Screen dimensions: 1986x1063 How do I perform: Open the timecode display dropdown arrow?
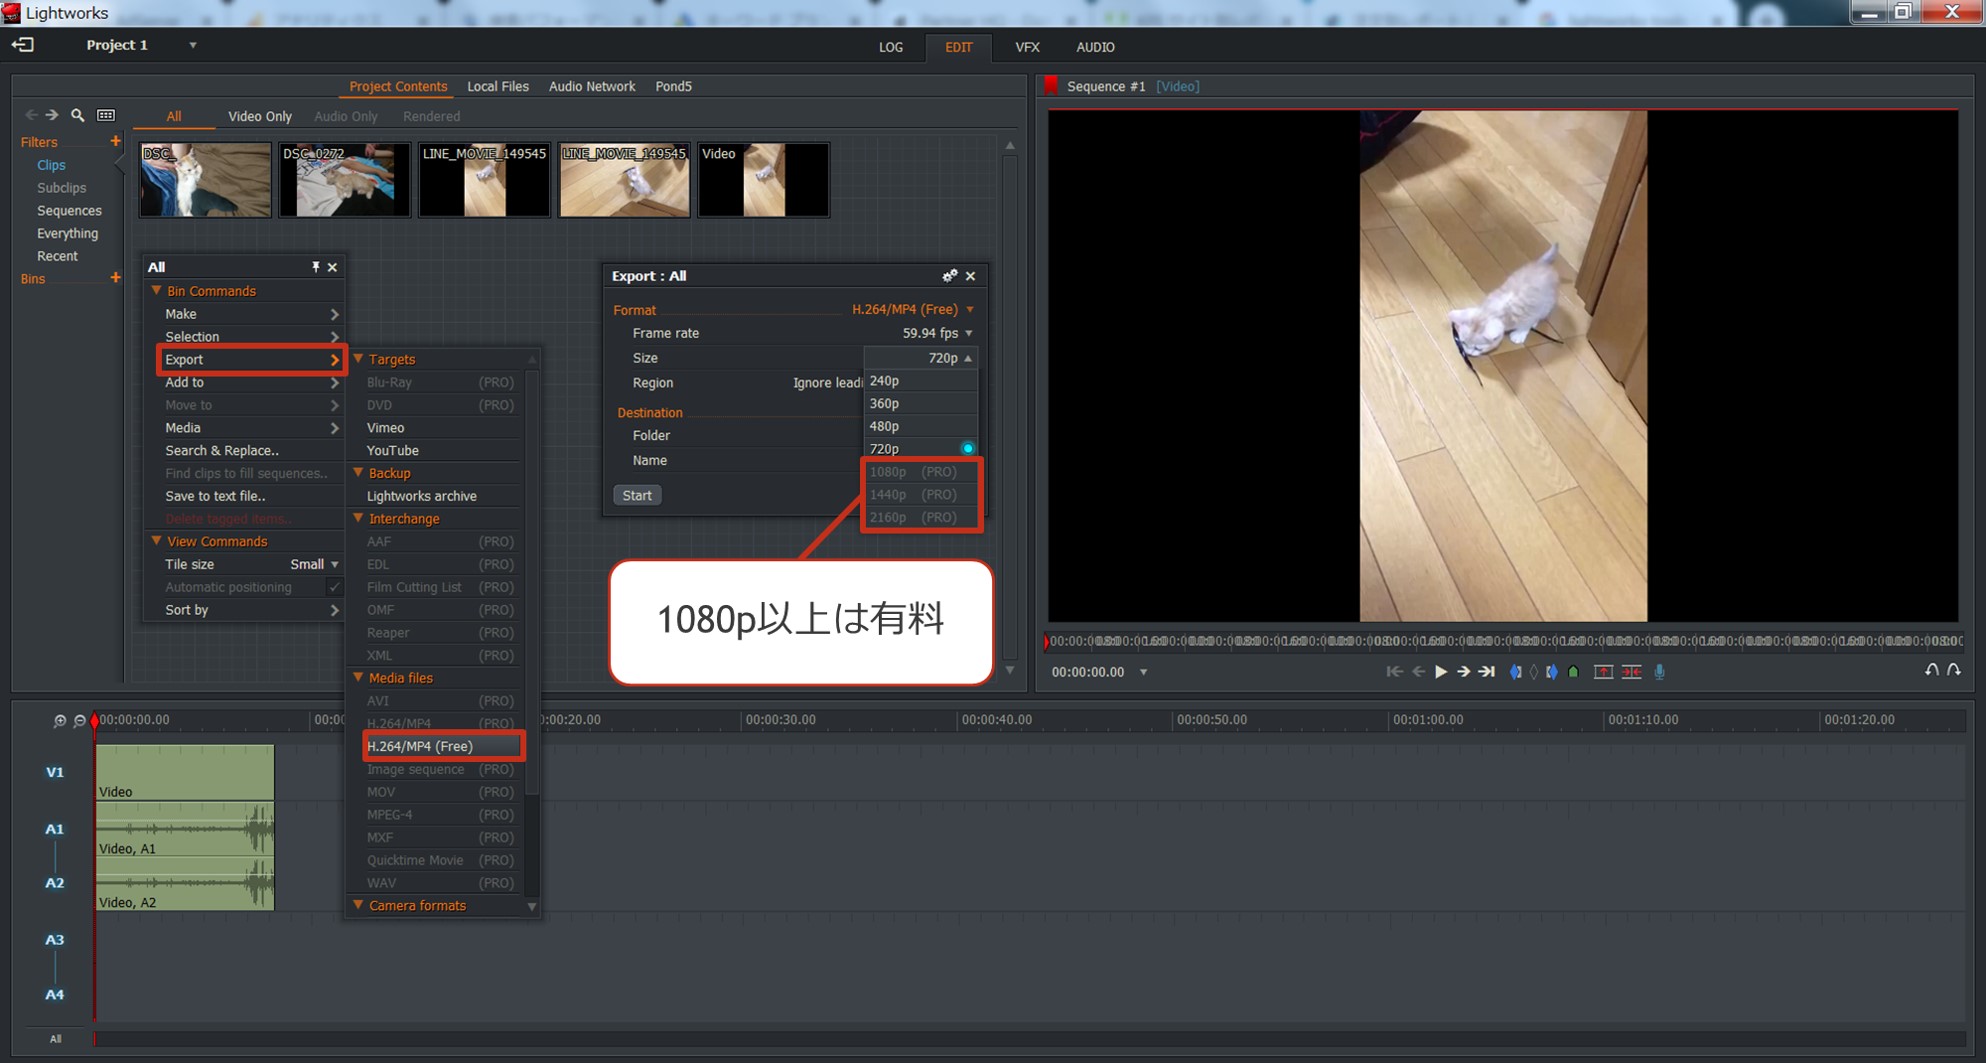pos(1143,672)
